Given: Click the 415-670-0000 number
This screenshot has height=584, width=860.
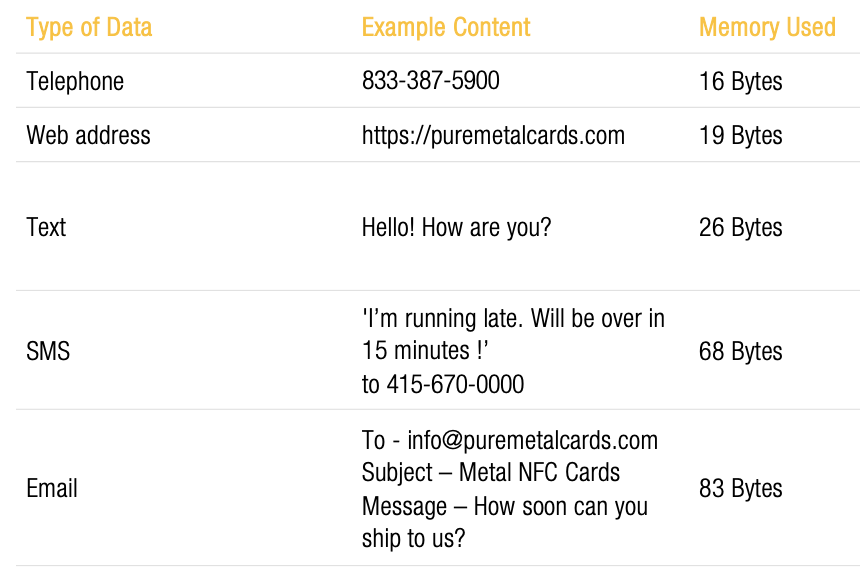Looking at the screenshot, I should click(x=455, y=384).
